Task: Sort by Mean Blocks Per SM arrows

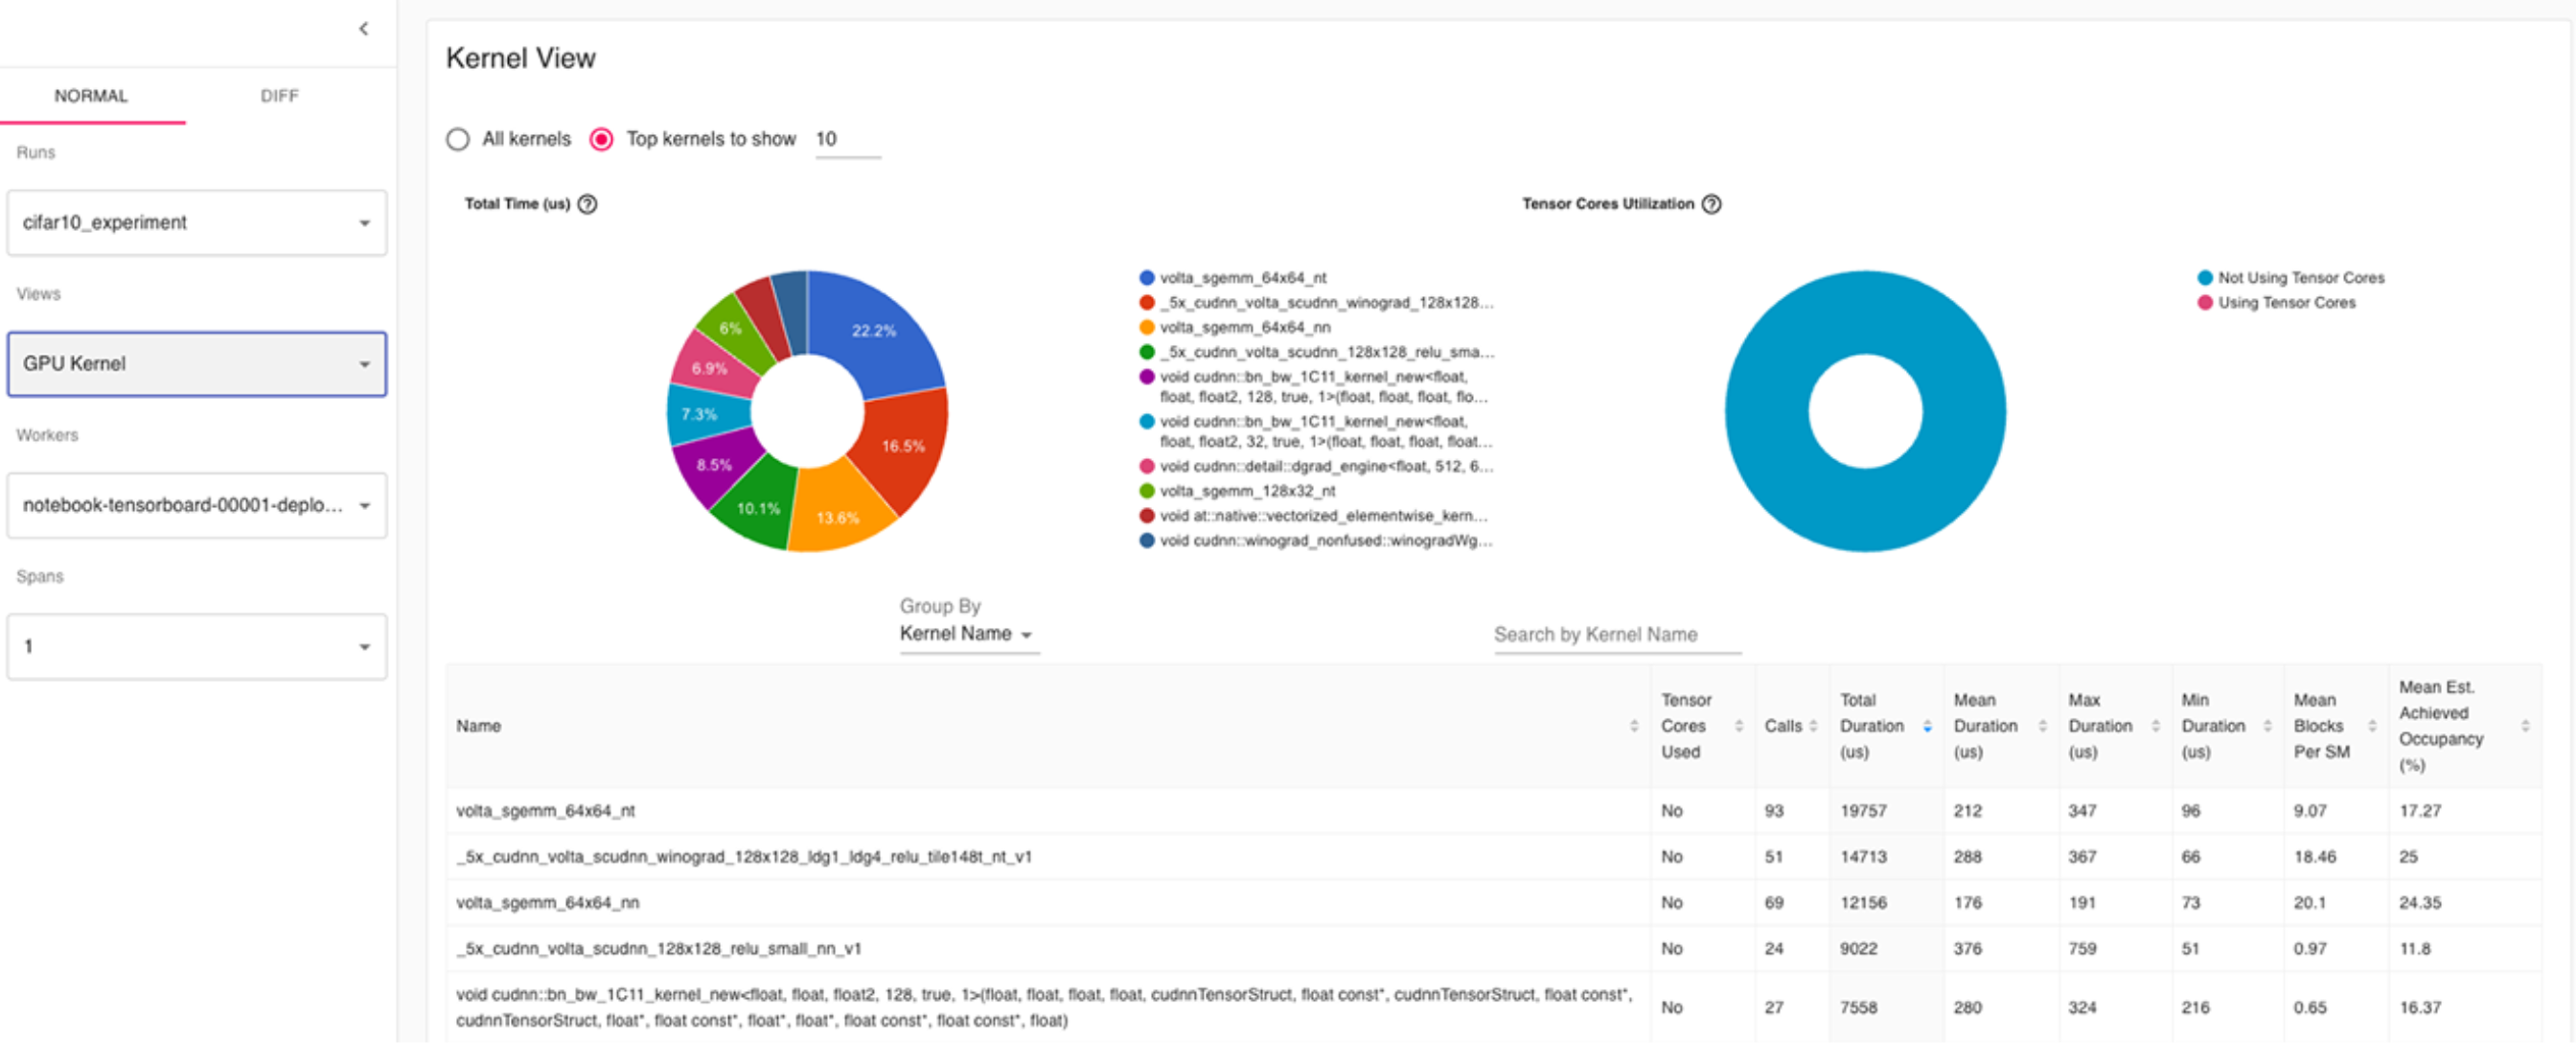Action: (2372, 726)
